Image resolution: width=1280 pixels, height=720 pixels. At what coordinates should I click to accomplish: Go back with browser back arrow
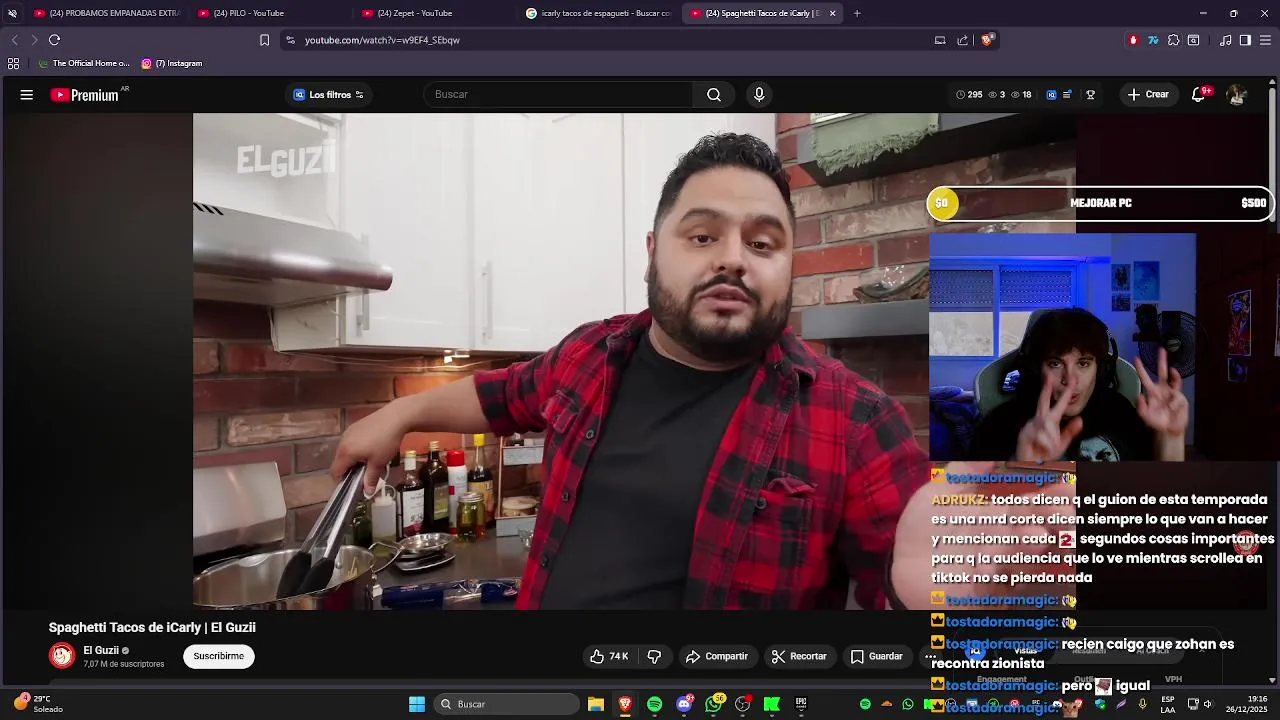coord(14,40)
